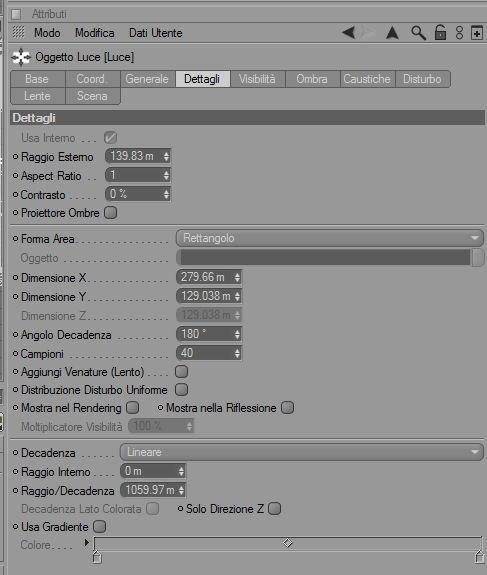Click the Dimensione Y value field
The image size is (487, 575).
pyautogui.click(x=209, y=296)
